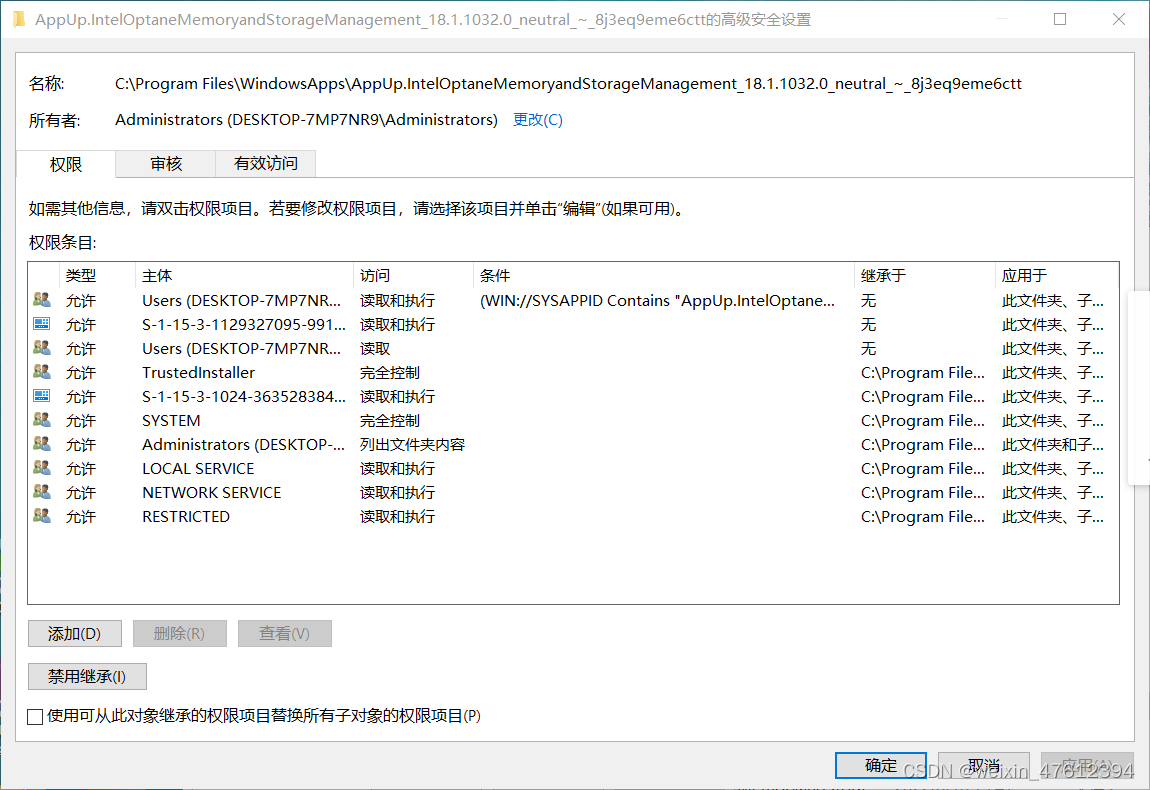The image size is (1150, 790).
Task: Click the 读取 access cell of Users
Action: click(375, 348)
